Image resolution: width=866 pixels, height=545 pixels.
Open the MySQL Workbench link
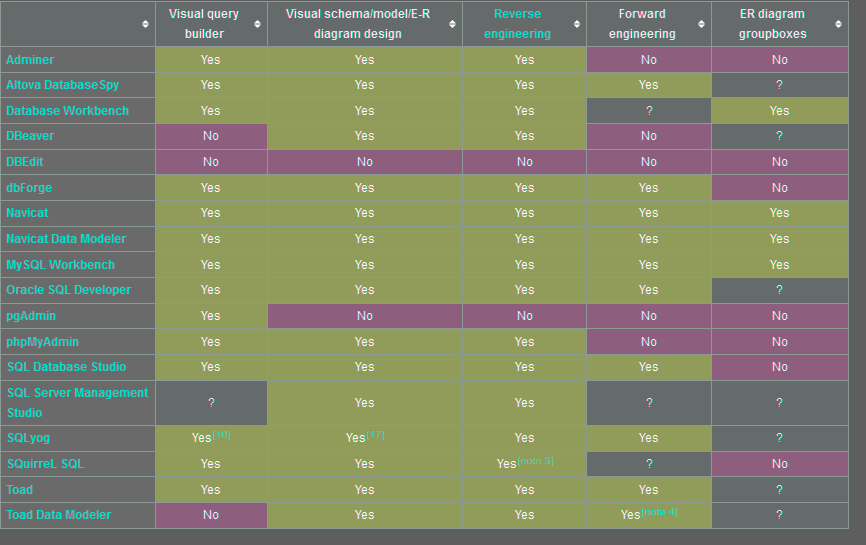(60, 264)
